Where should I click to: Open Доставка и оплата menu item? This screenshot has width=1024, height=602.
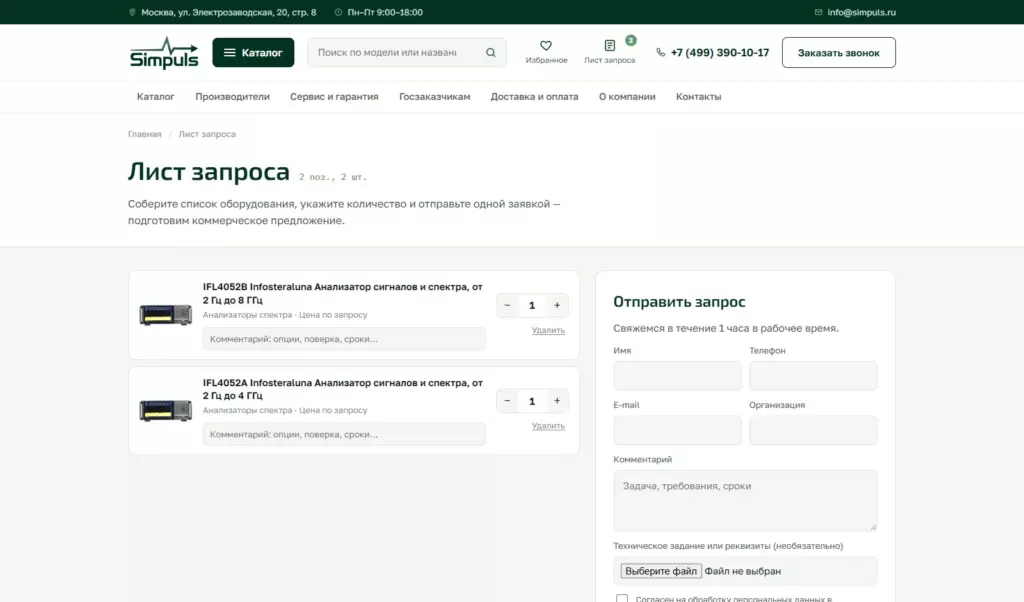[534, 97]
